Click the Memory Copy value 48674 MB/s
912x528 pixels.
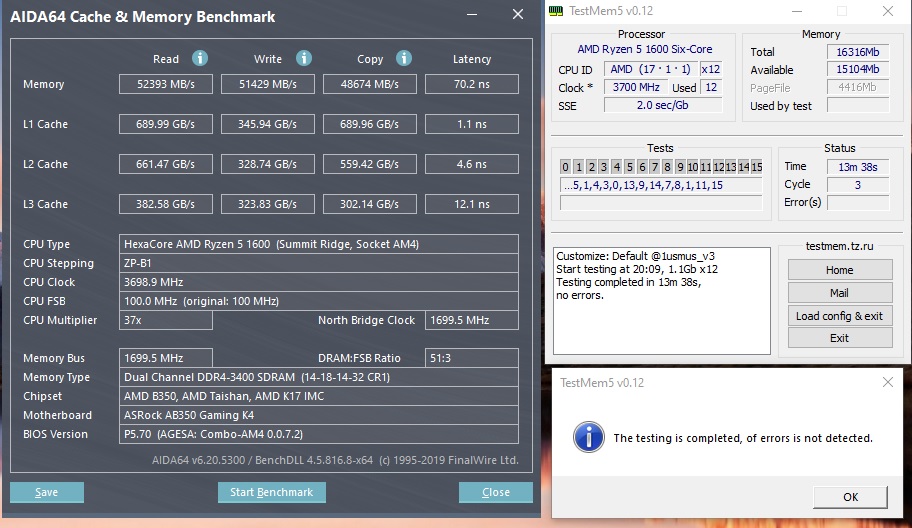coord(369,84)
